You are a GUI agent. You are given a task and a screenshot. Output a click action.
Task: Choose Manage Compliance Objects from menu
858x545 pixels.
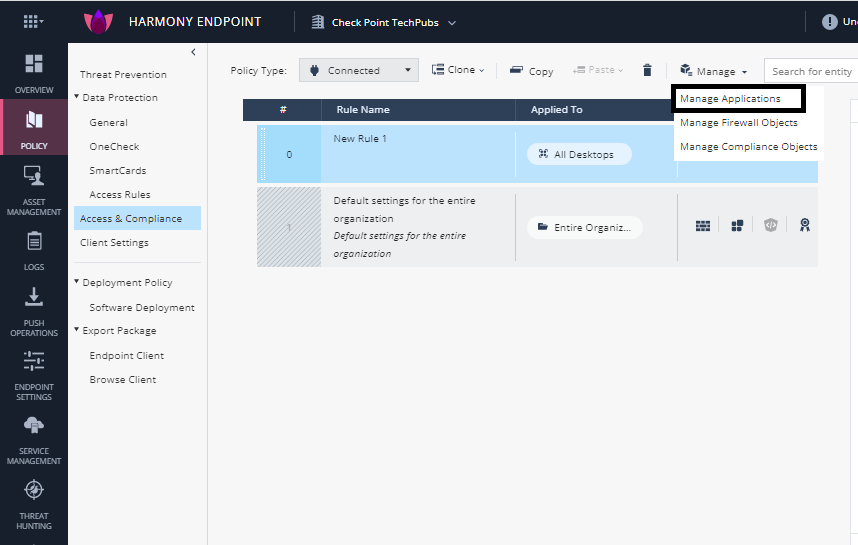(749, 147)
